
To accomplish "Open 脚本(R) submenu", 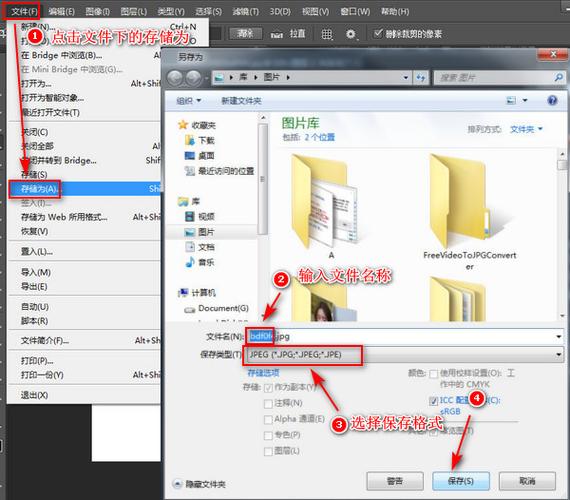I will pos(84,321).
